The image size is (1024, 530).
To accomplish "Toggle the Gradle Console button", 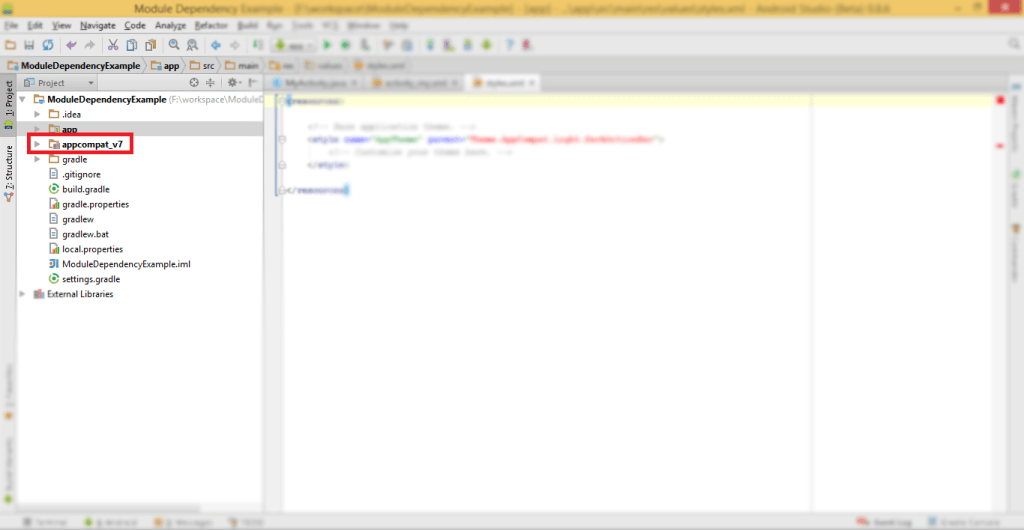I will 966,523.
